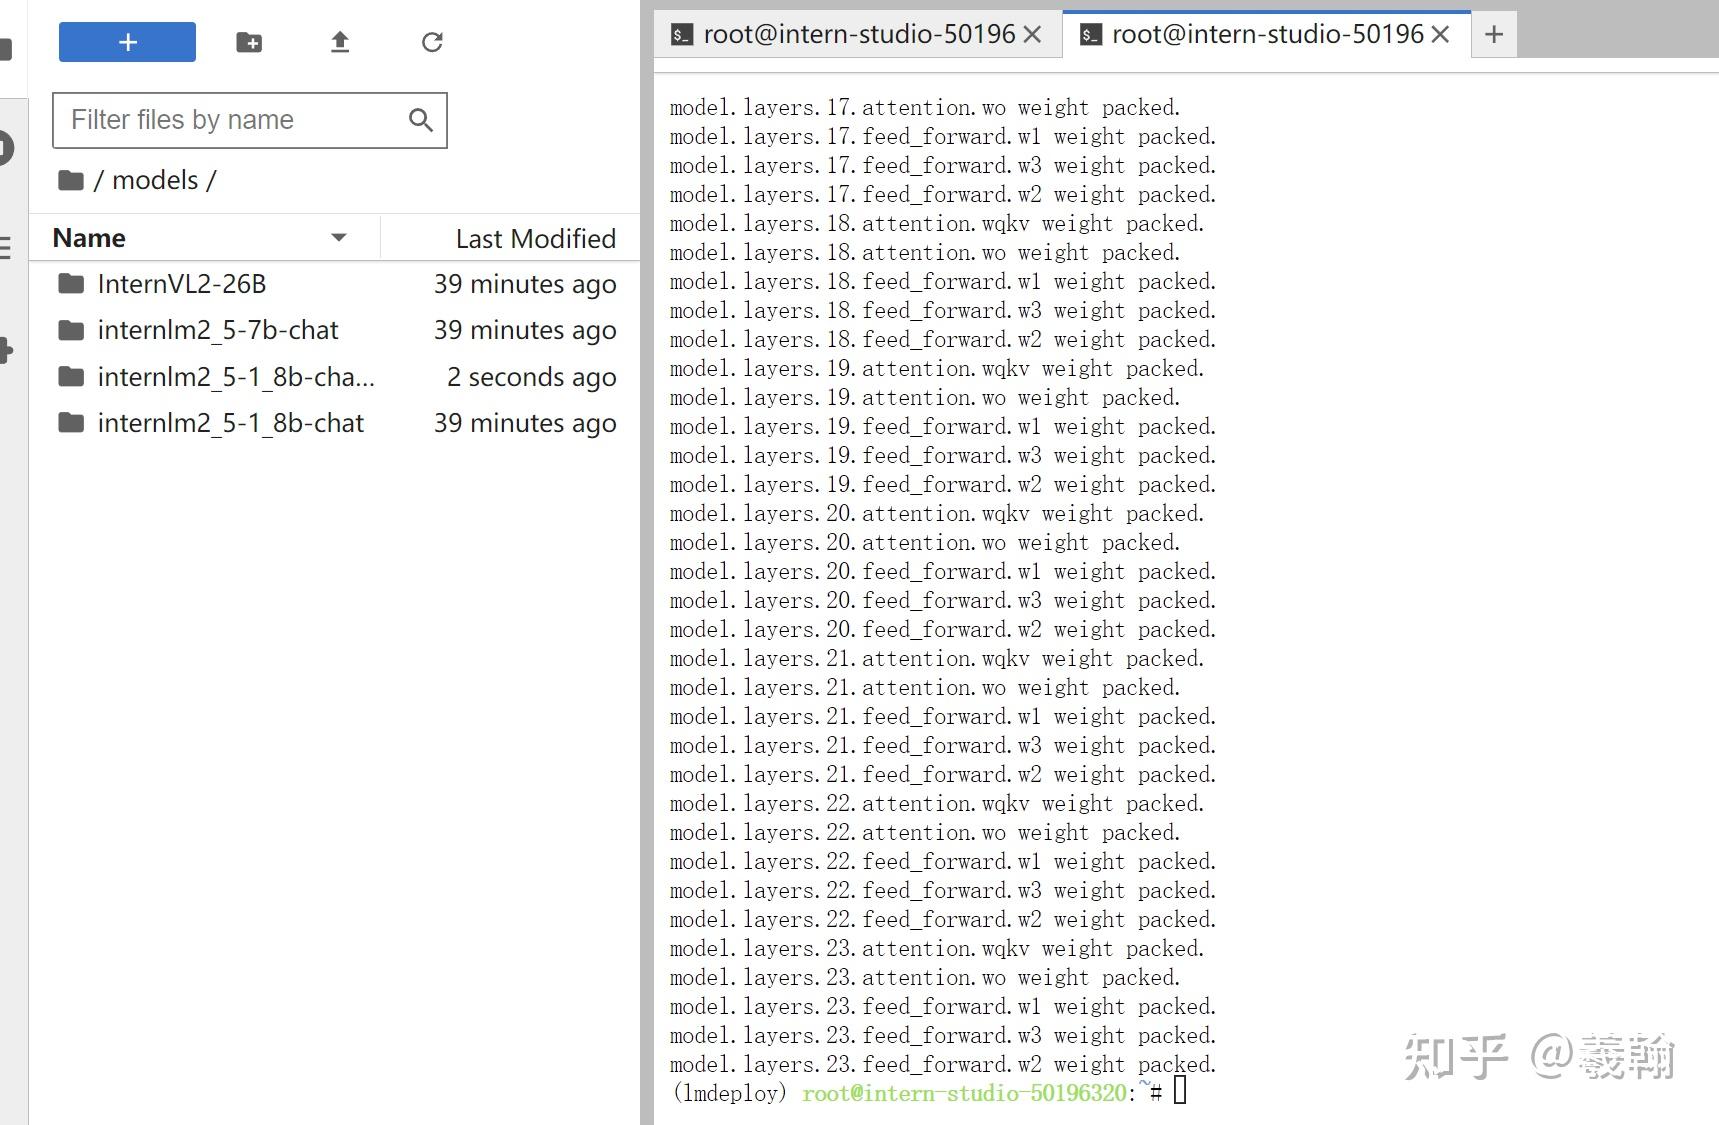
Task: Click the blue new launcher plus button
Action: pos(127,42)
